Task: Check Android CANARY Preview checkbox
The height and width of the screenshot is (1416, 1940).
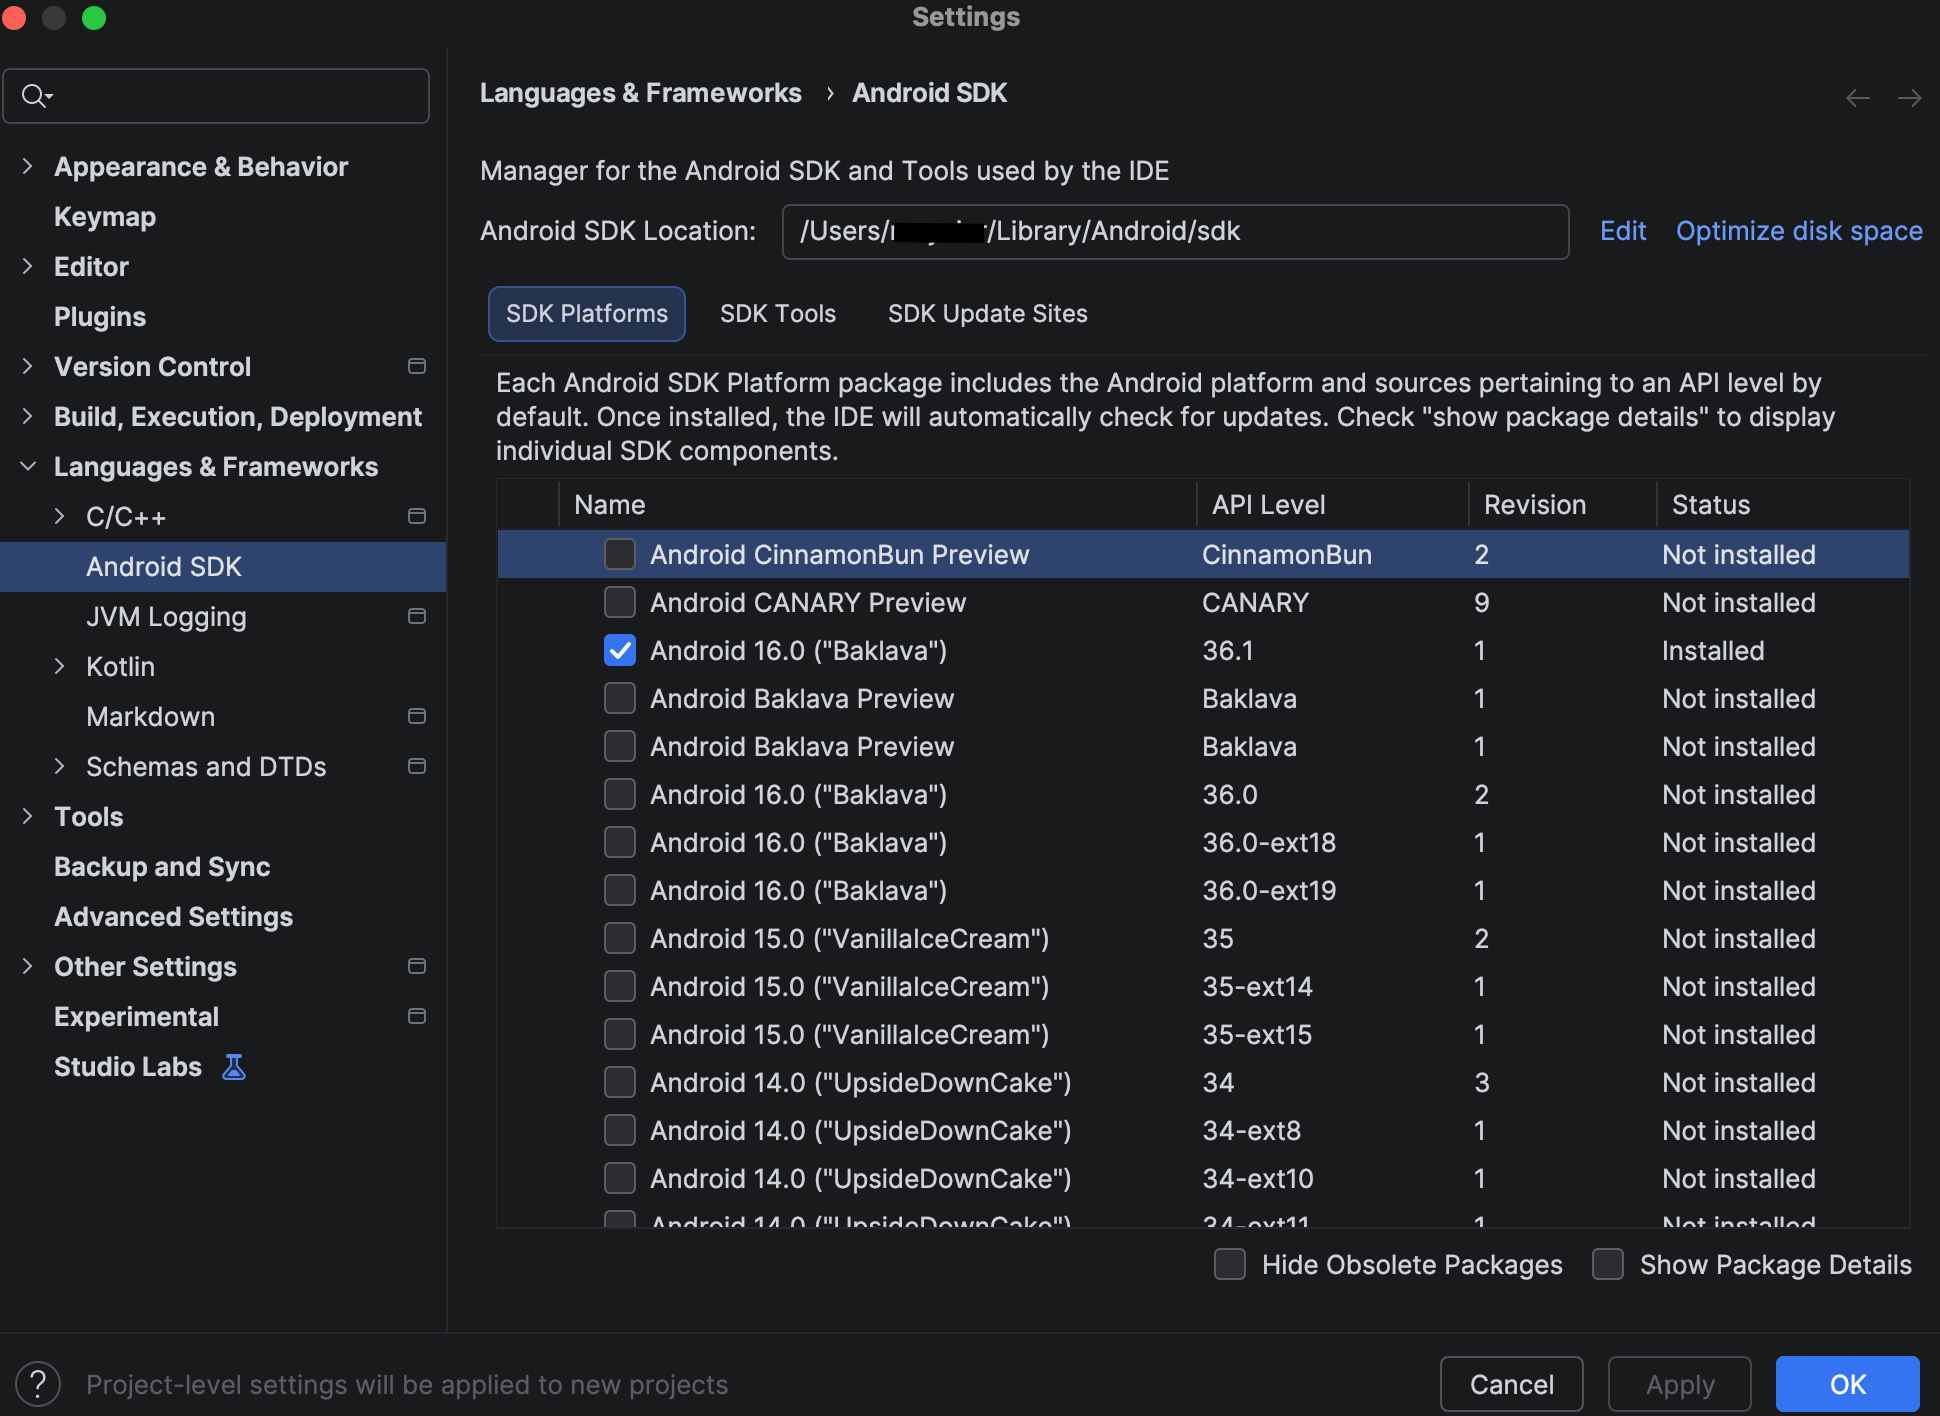Action: click(620, 602)
